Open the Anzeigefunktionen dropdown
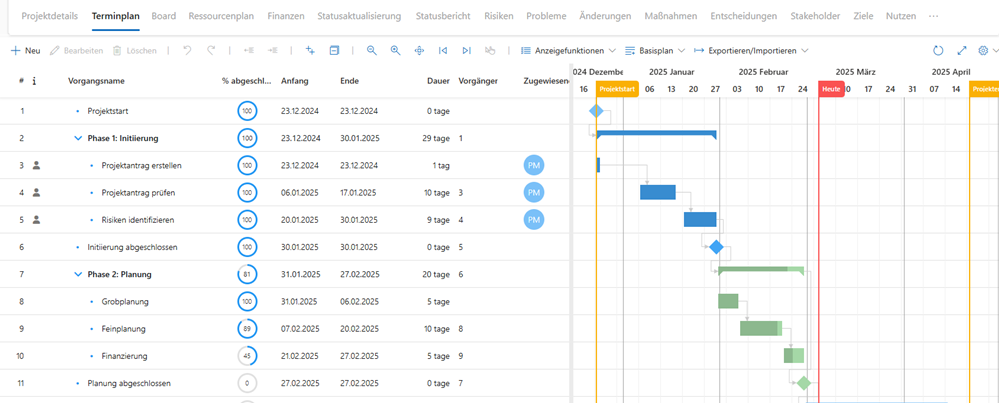 click(x=568, y=50)
